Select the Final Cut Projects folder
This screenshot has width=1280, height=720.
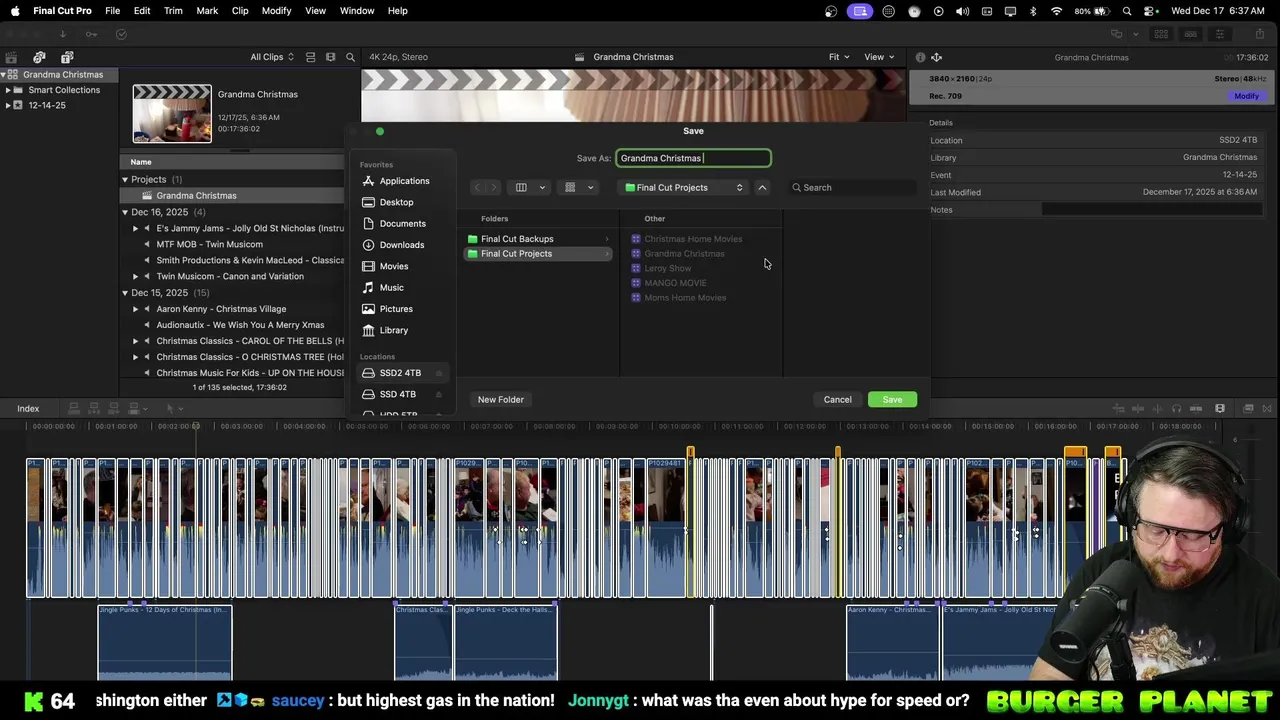click(538, 254)
